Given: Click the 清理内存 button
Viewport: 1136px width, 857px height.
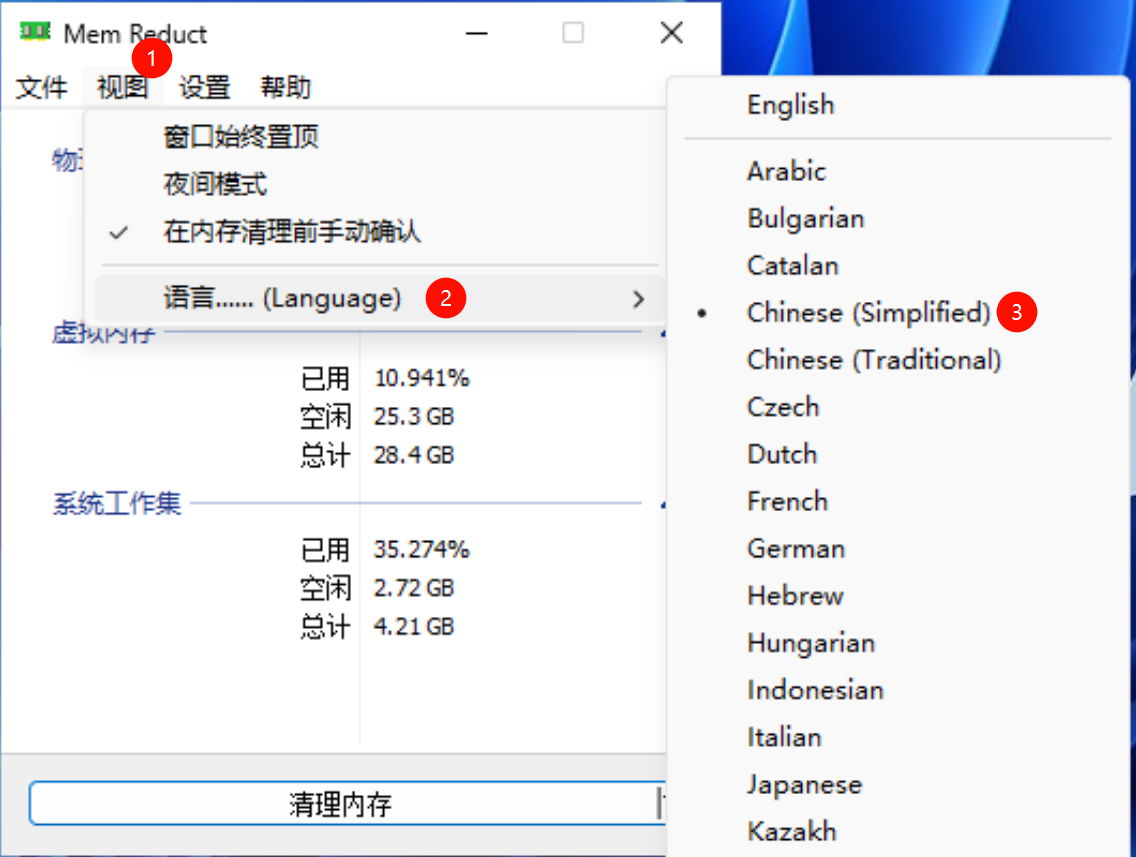Looking at the screenshot, I should coord(340,804).
